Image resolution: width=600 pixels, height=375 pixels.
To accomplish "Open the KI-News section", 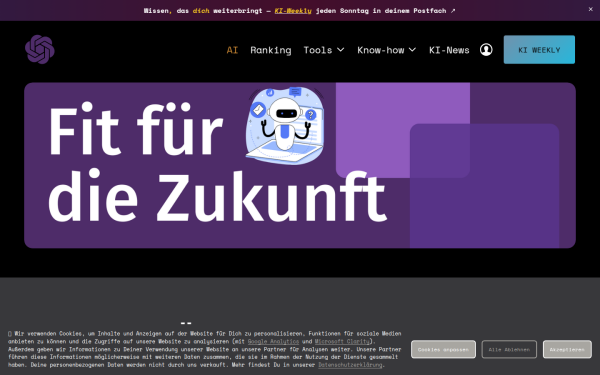I will pyautogui.click(x=449, y=50).
